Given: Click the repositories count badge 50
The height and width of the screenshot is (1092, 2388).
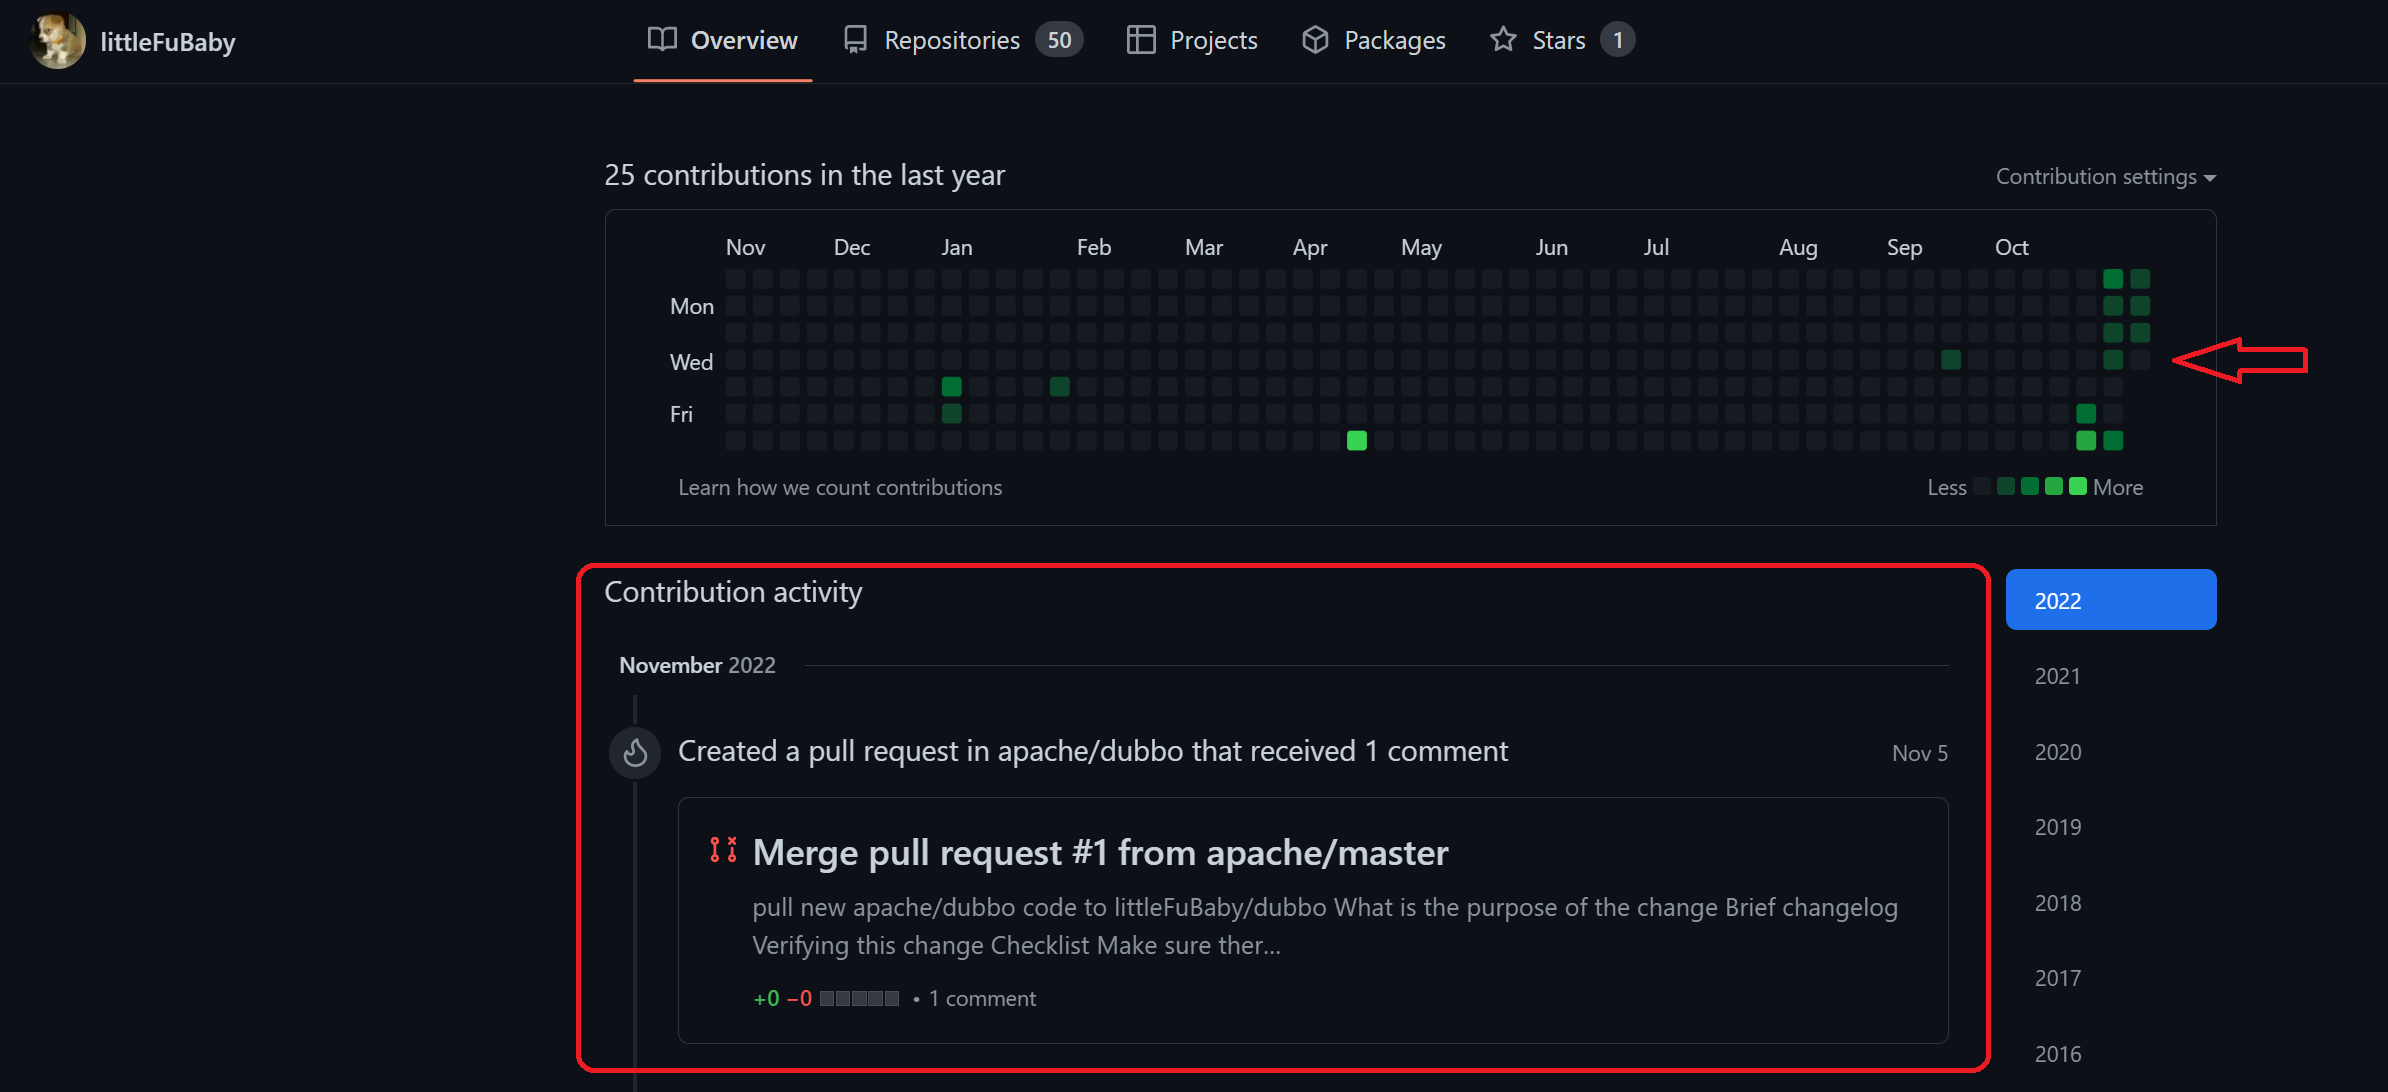Looking at the screenshot, I should pyautogui.click(x=1059, y=40).
